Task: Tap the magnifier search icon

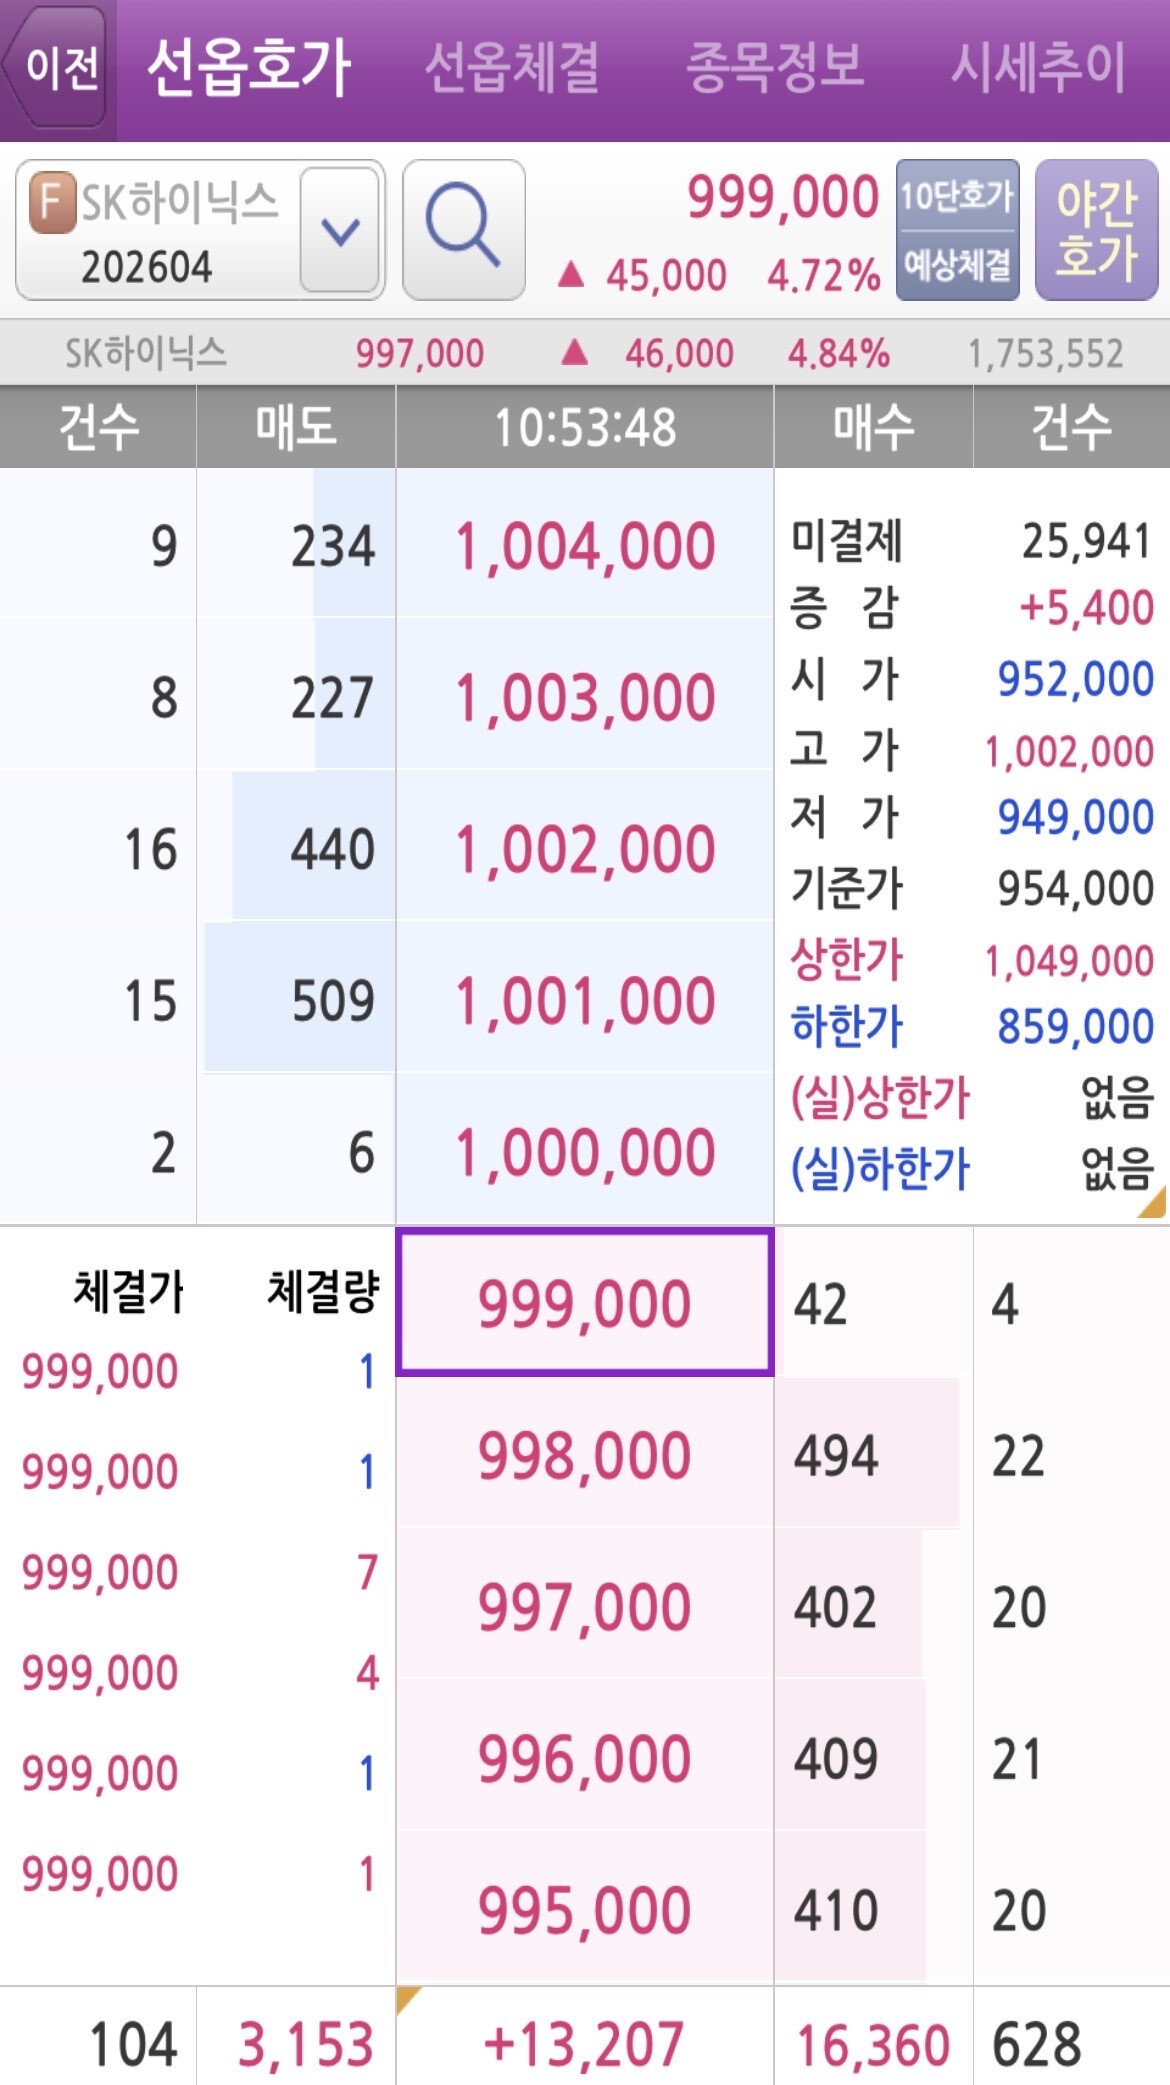Action: pyautogui.click(x=463, y=229)
